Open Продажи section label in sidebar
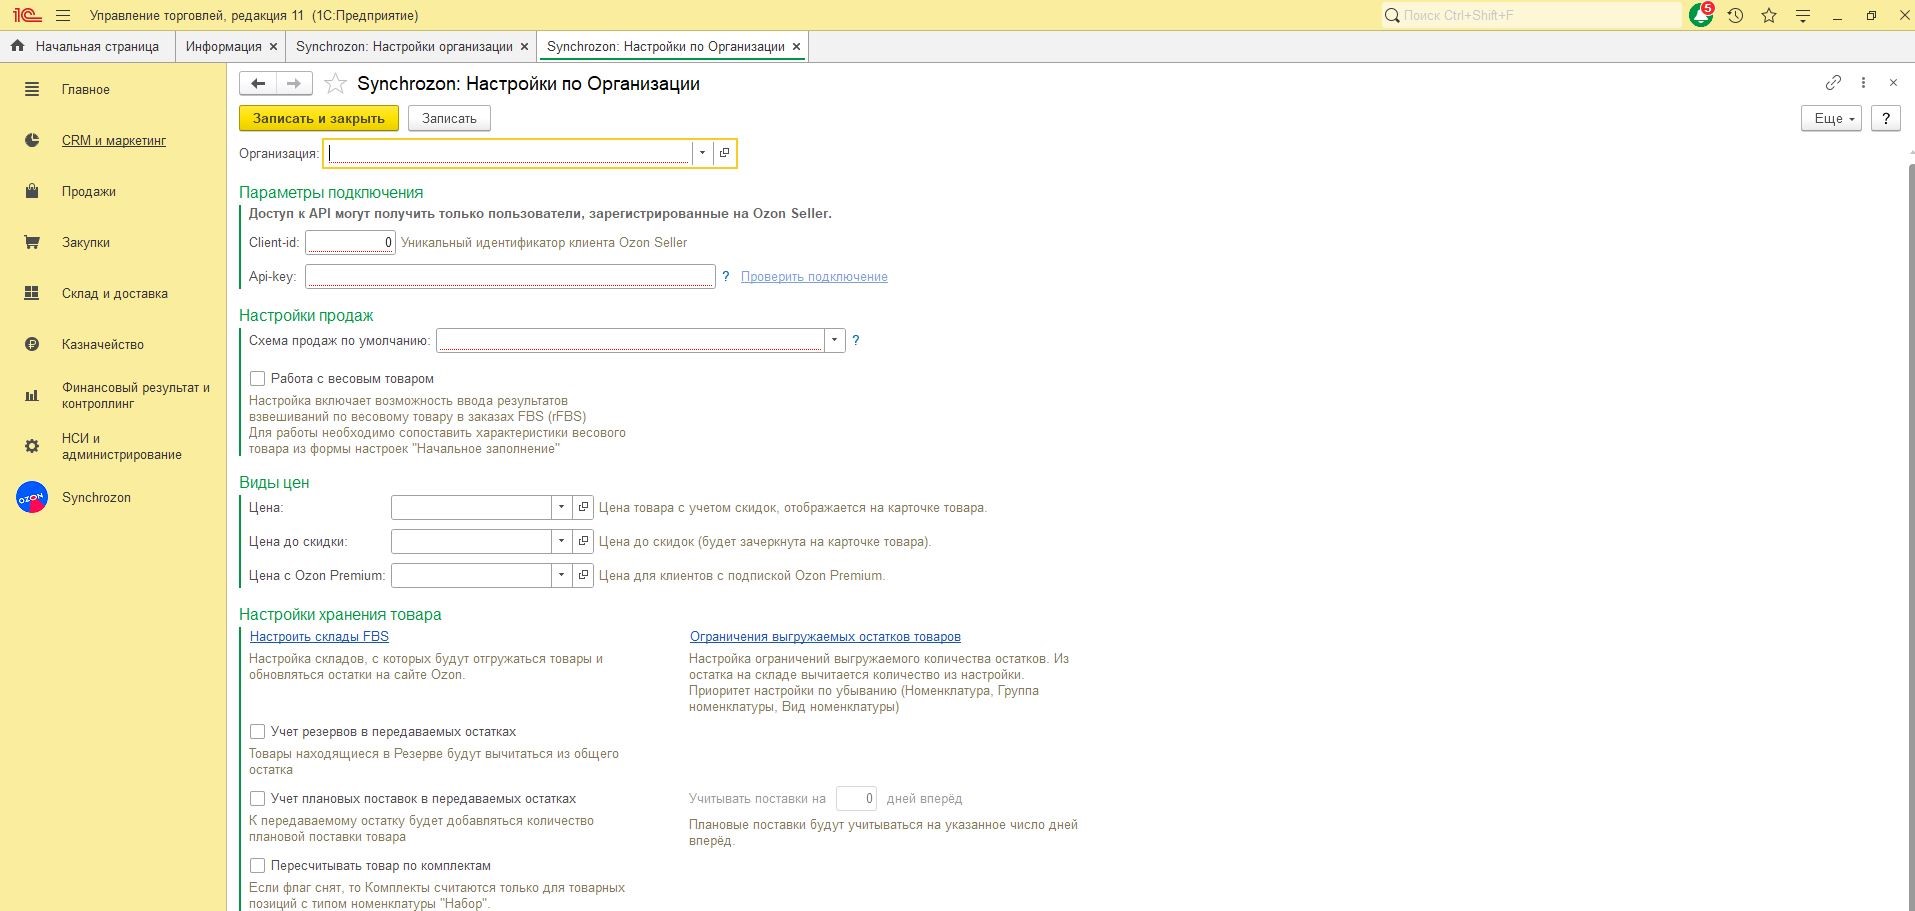Image resolution: width=1915 pixels, height=911 pixels. click(89, 192)
